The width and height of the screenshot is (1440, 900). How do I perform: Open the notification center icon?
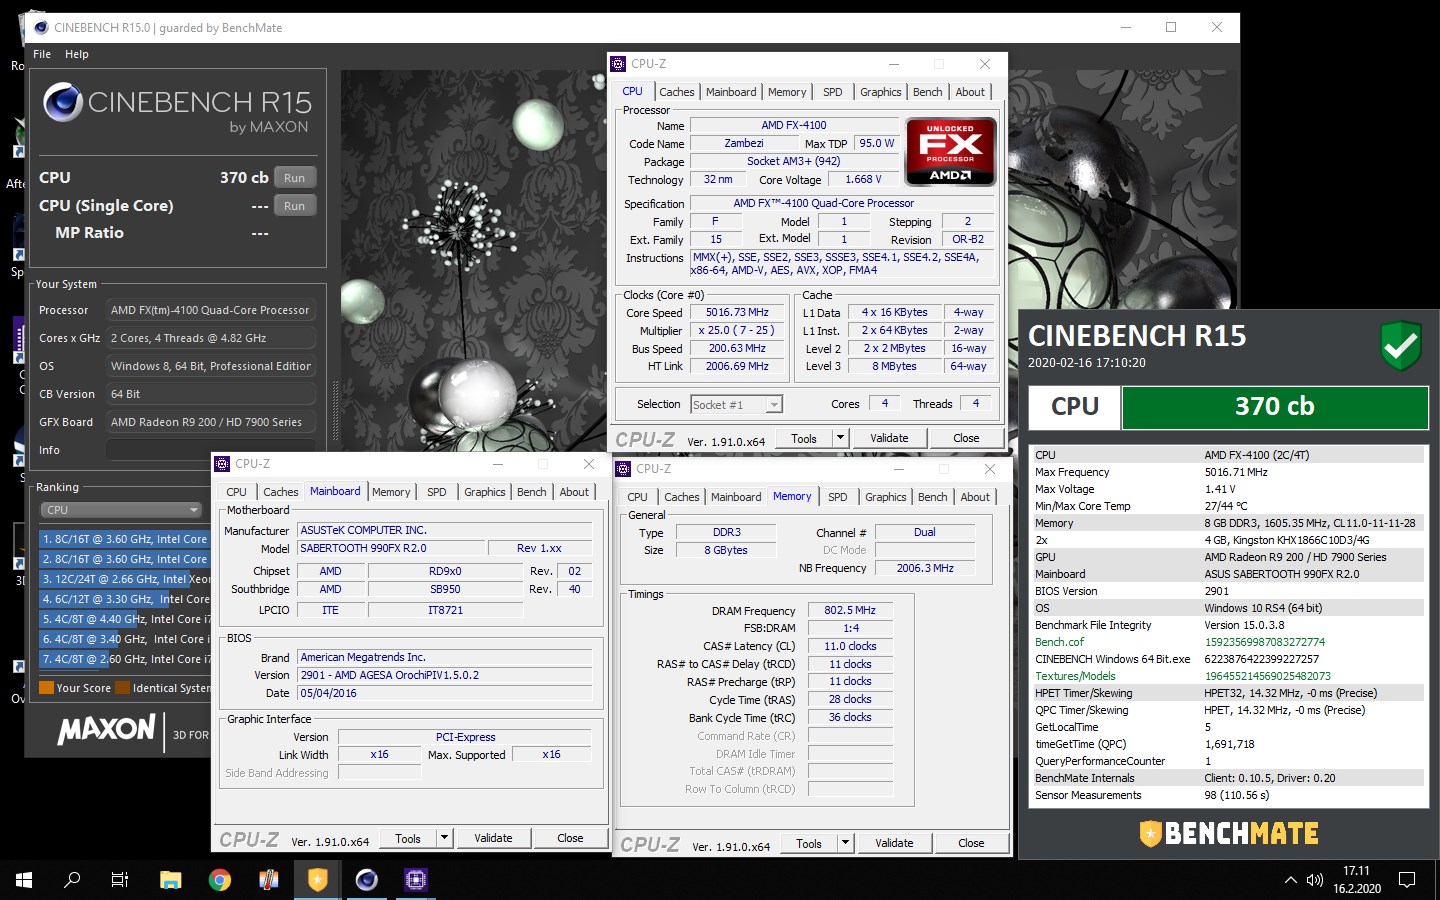point(1407,880)
